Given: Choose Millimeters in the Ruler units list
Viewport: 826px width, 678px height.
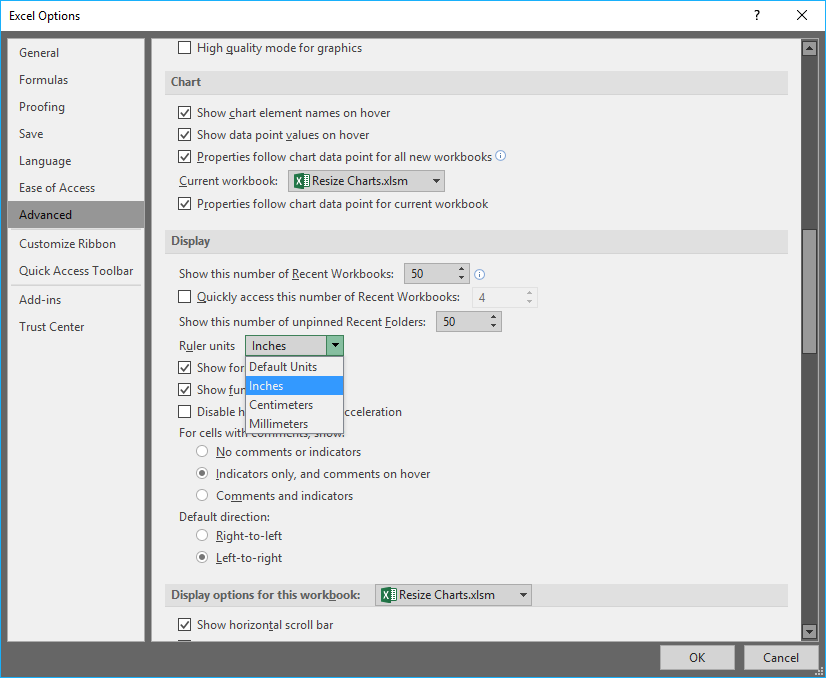Looking at the screenshot, I should click(294, 424).
